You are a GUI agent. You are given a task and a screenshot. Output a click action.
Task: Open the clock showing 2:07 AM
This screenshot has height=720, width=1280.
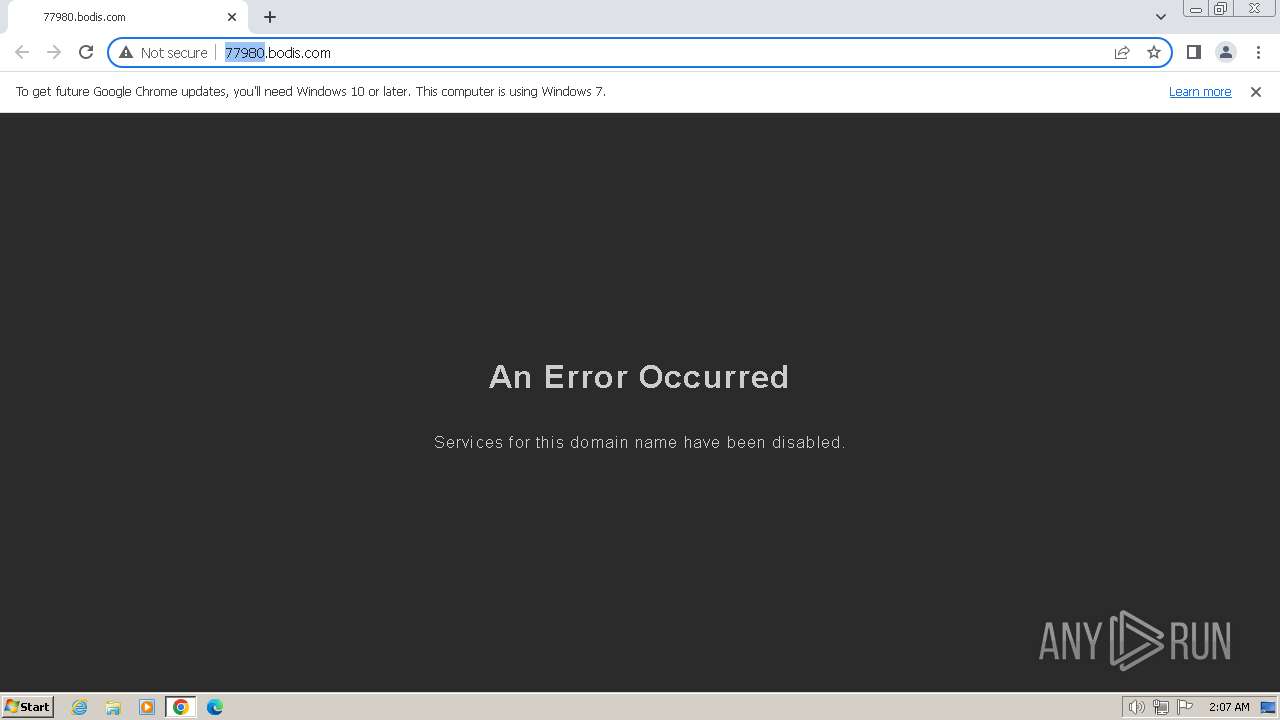pyautogui.click(x=1229, y=707)
